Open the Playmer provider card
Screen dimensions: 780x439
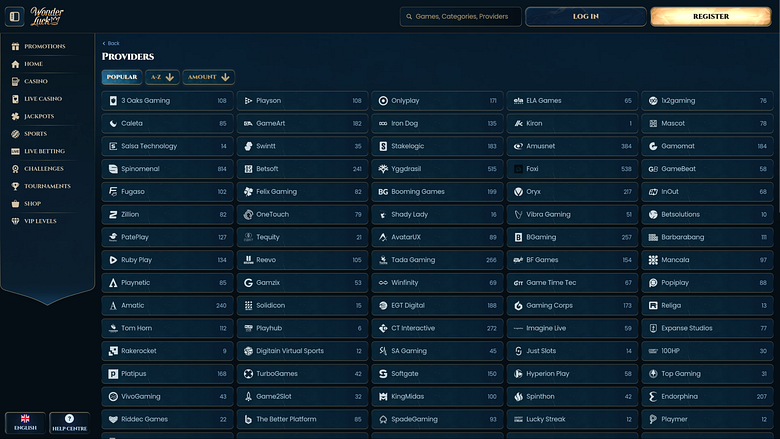click(707, 419)
